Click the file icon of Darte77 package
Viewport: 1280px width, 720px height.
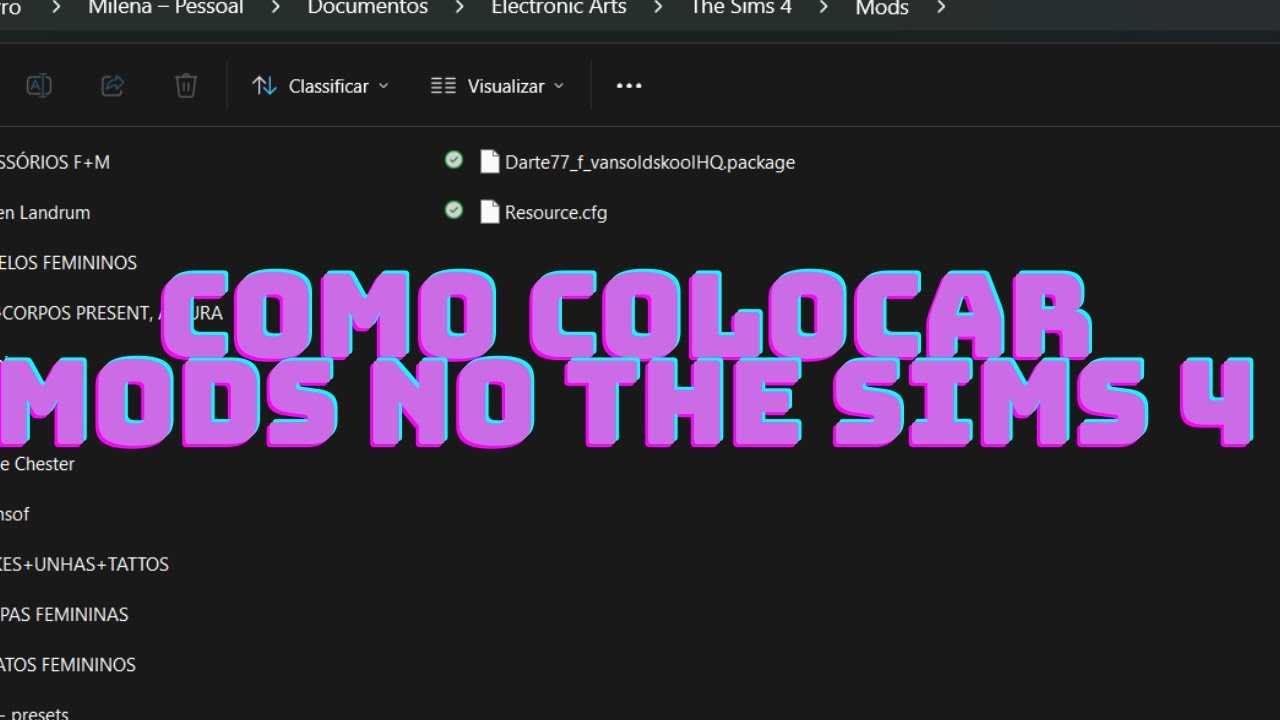(x=489, y=162)
